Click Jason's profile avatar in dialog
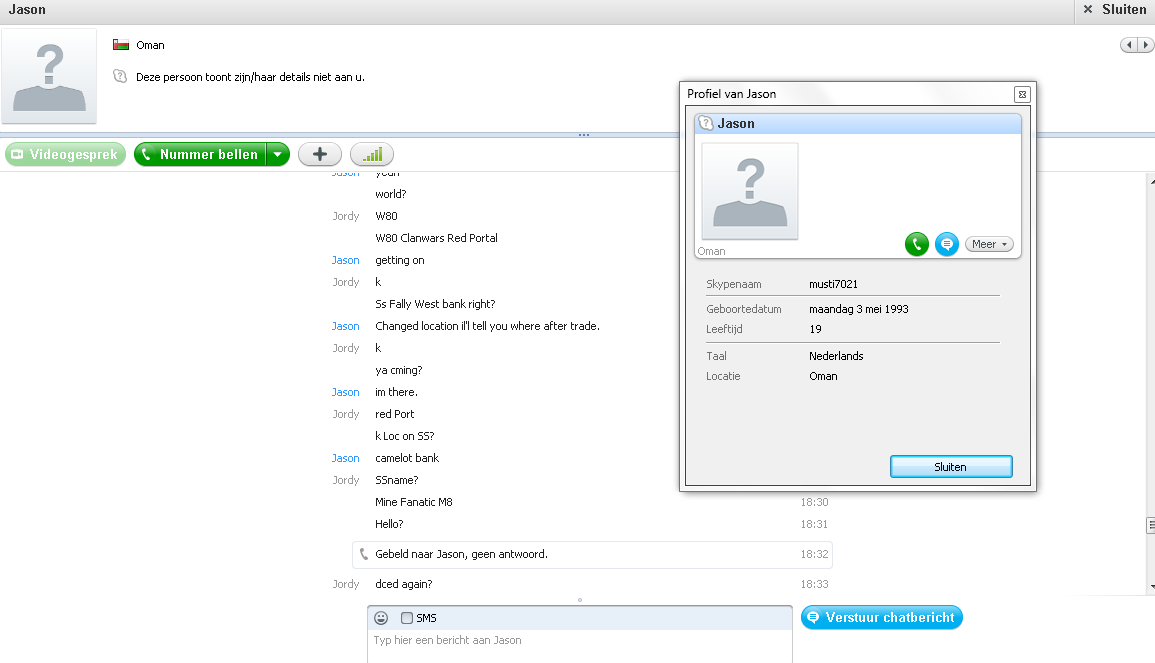Viewport: 1155px width, 663px height. pyautogui.click(x=750, y=192)
